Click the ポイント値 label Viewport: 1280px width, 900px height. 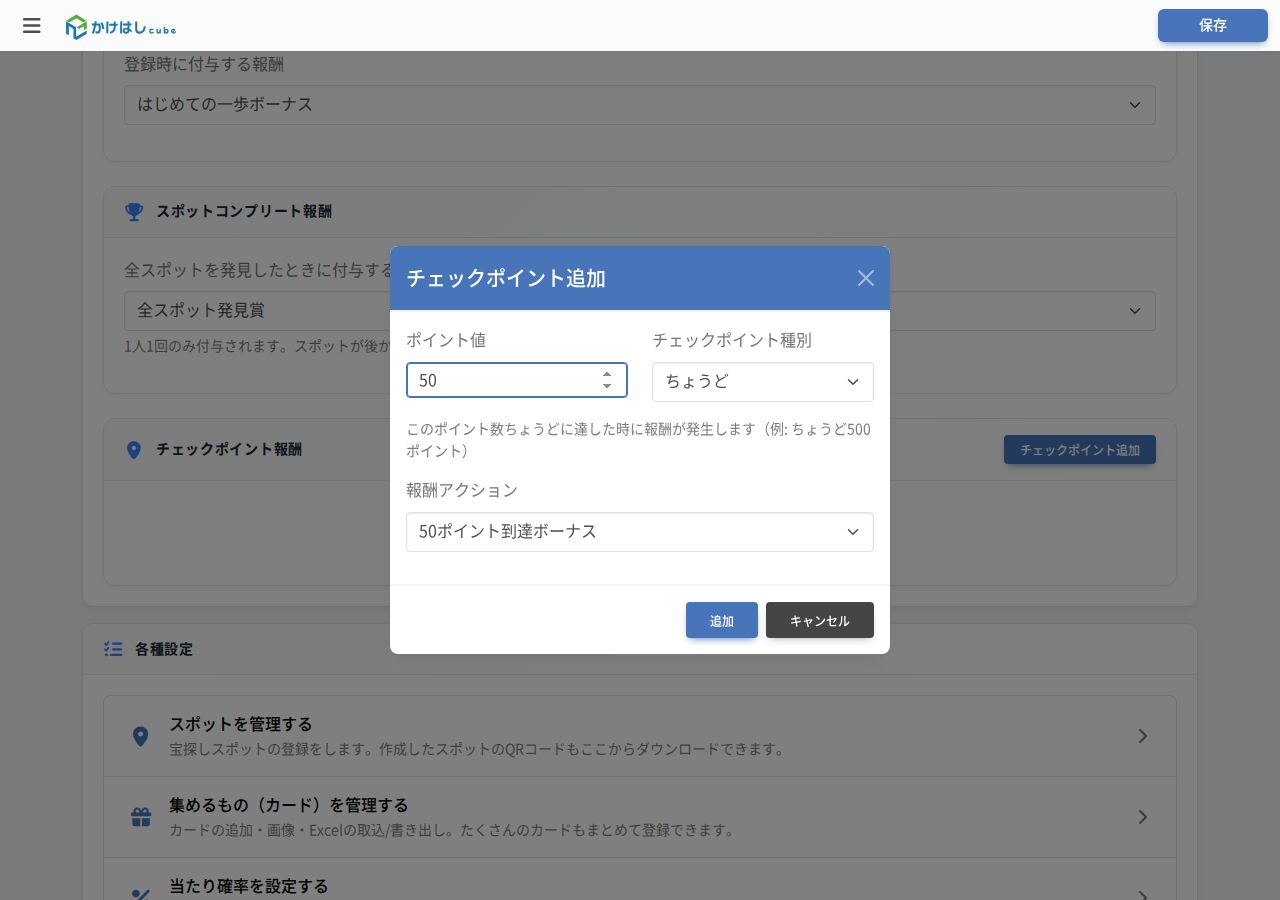tap(446, 340)
